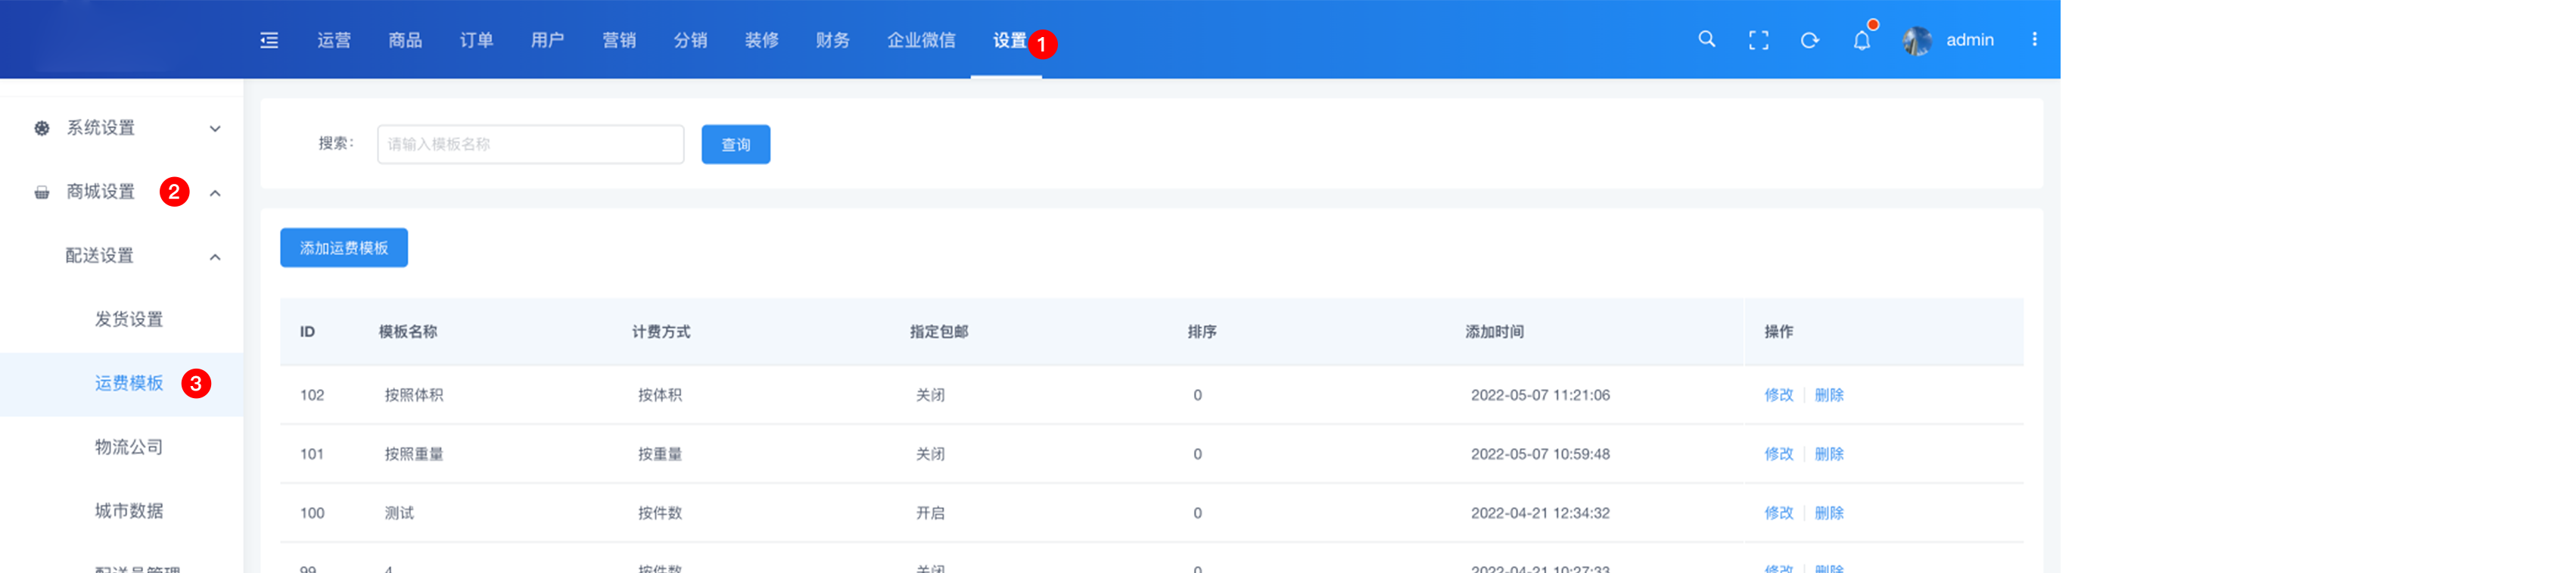Switch to the 商品 top menu
The width and height of the screenshot is (2576, 573).
coord(405,40)
